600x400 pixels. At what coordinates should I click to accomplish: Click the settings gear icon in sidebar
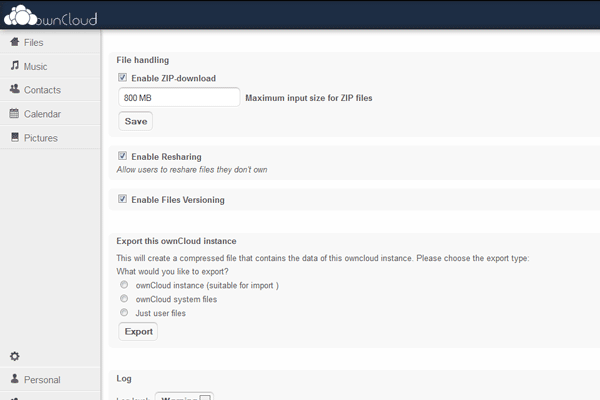[x=15, y=356]
